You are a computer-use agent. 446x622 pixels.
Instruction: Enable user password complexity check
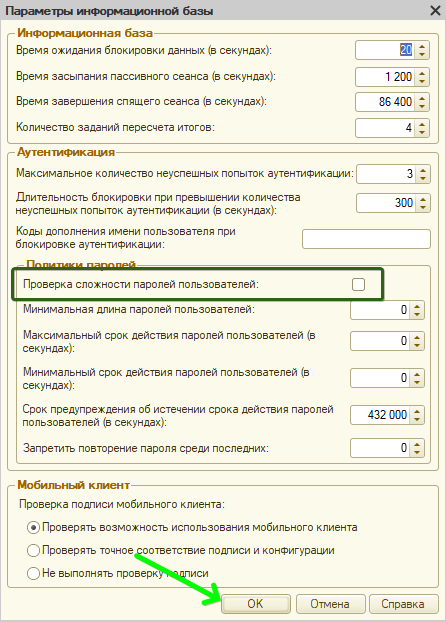(x=358, y=284)
